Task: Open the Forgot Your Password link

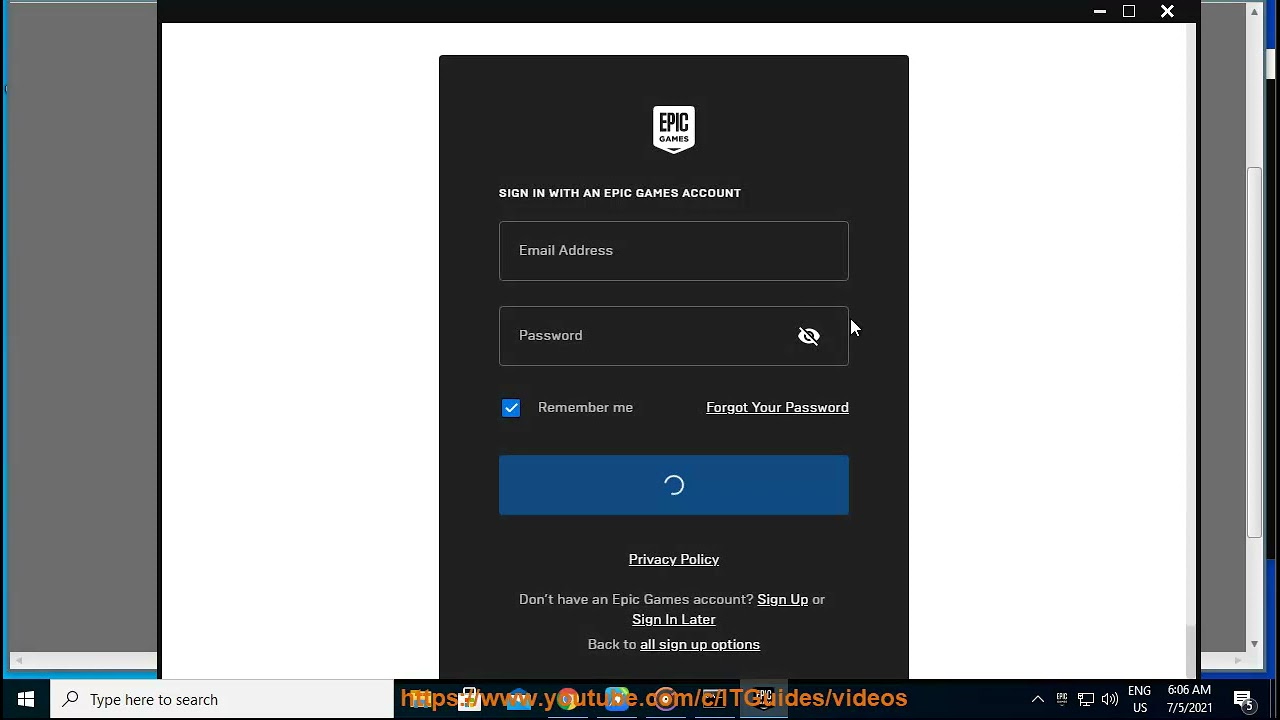Action: click(x=777, y=407)
